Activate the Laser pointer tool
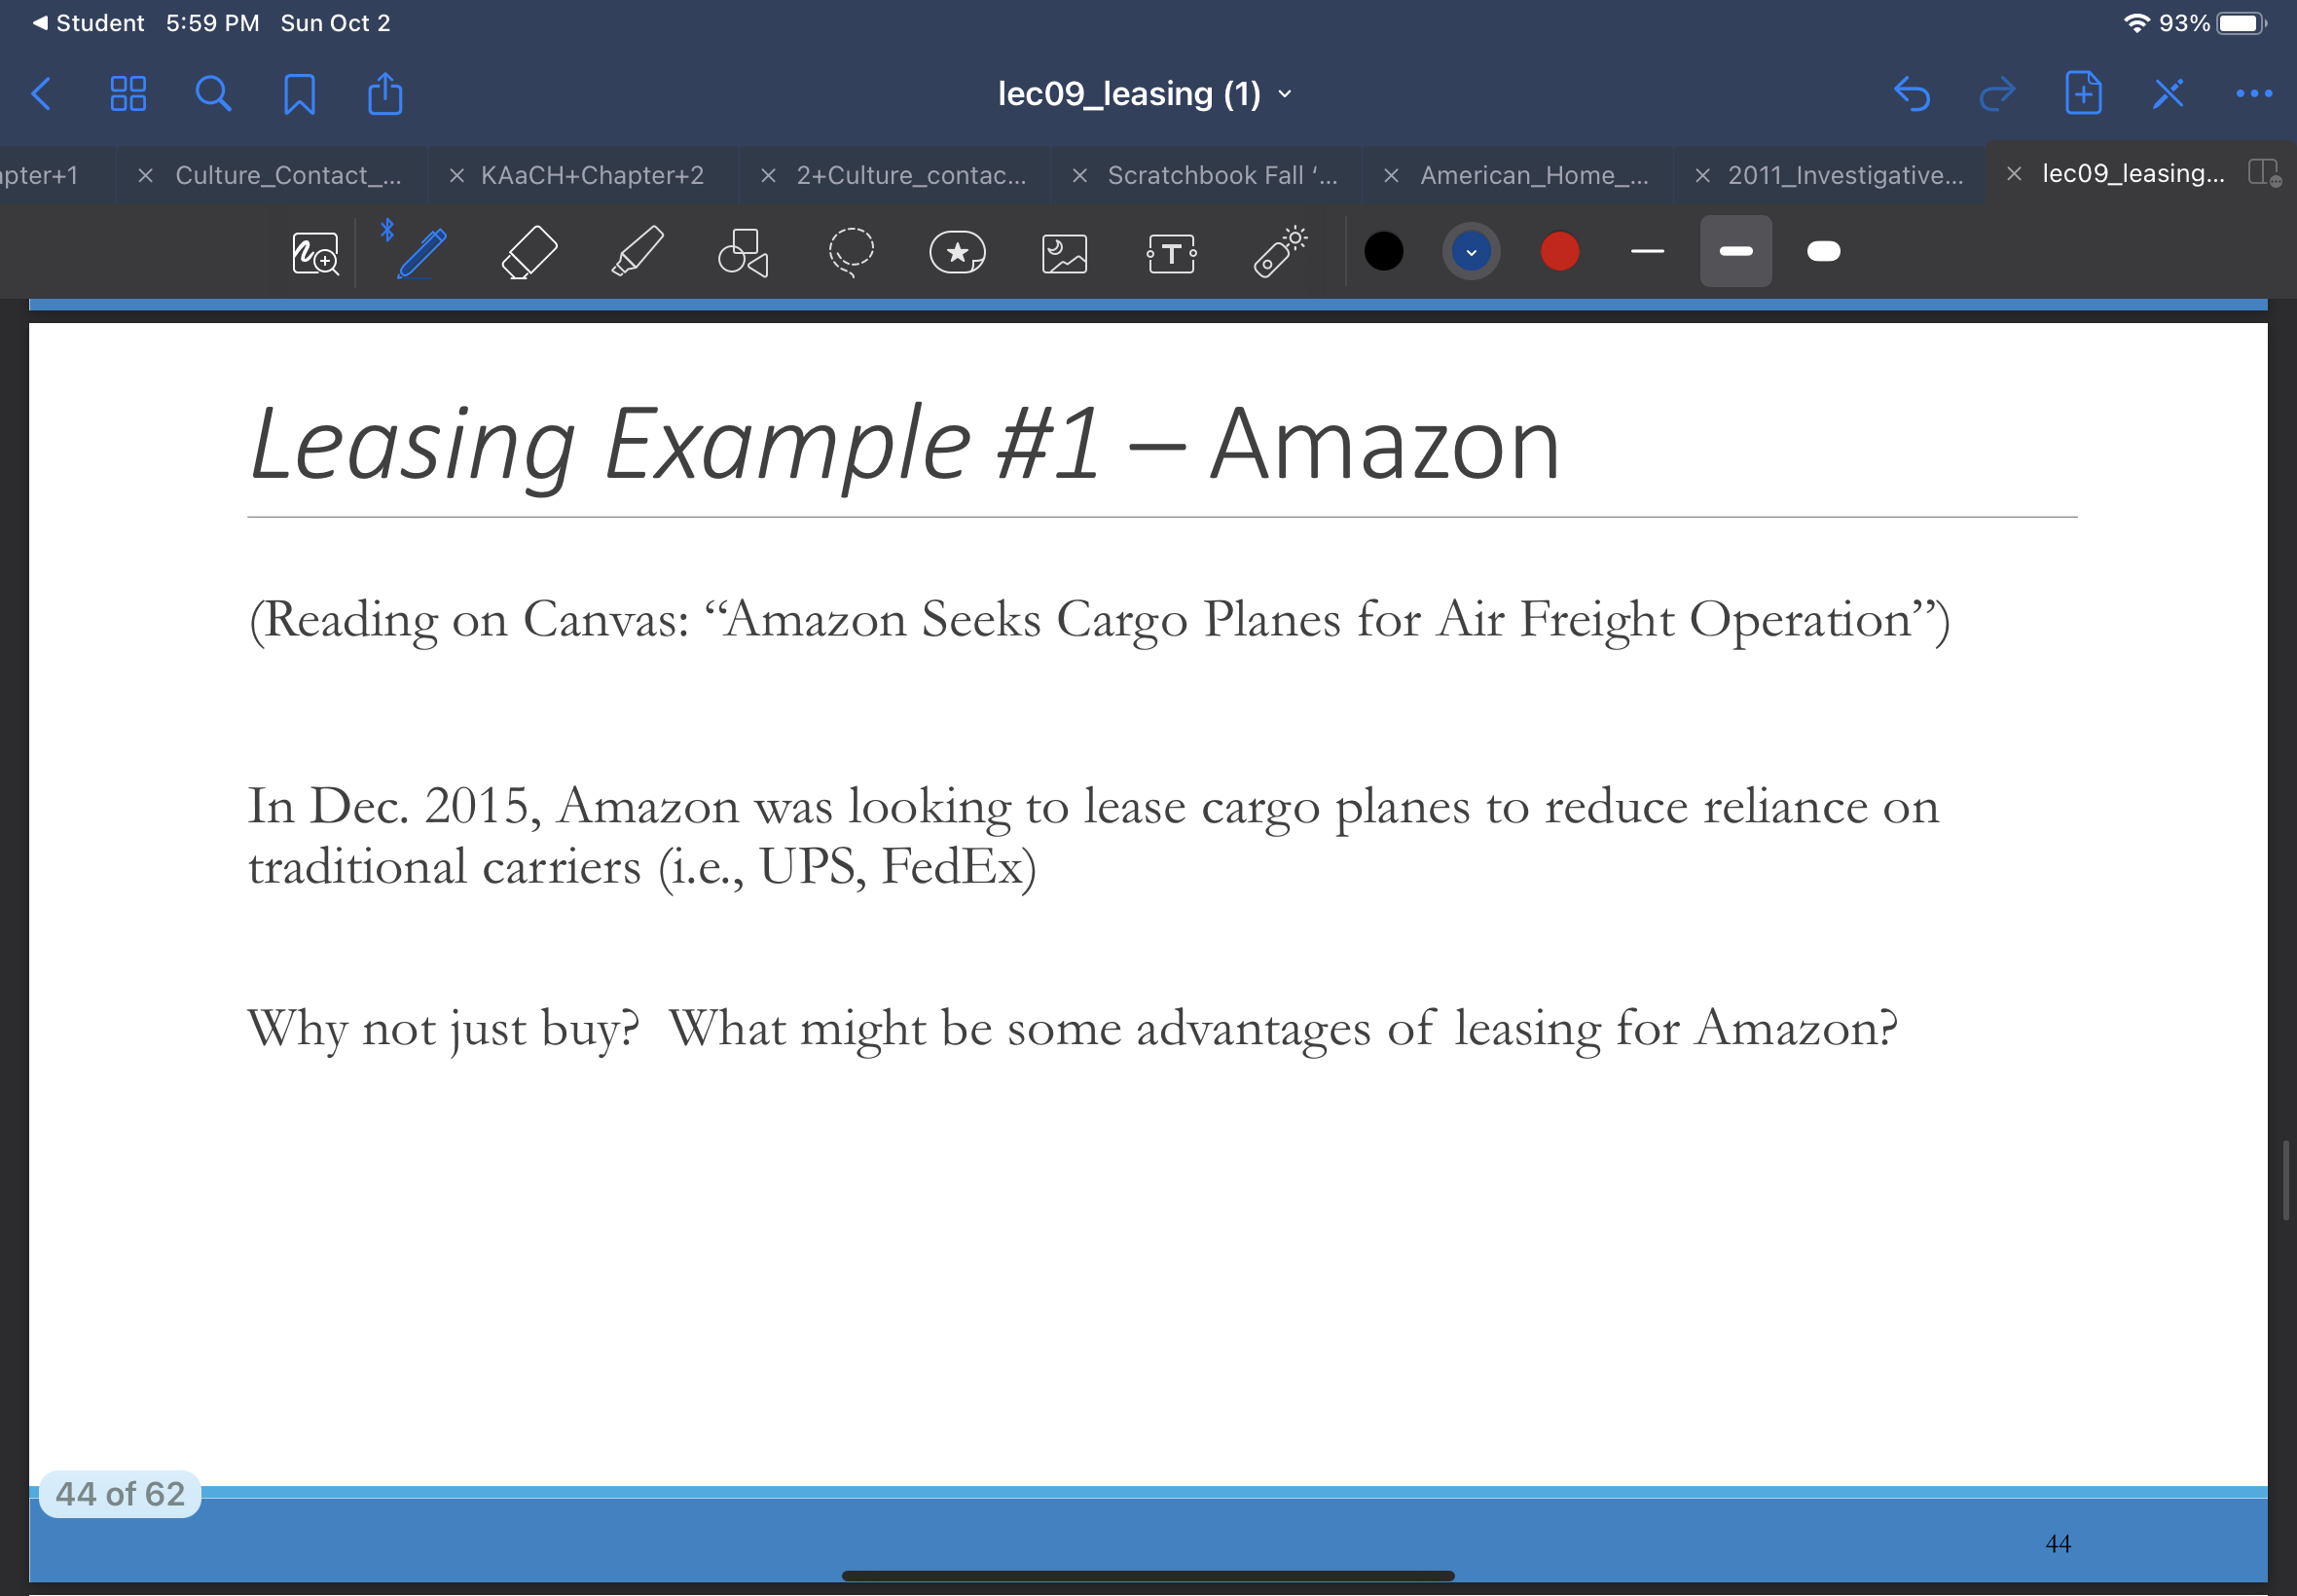 (x=1279, y=252)
